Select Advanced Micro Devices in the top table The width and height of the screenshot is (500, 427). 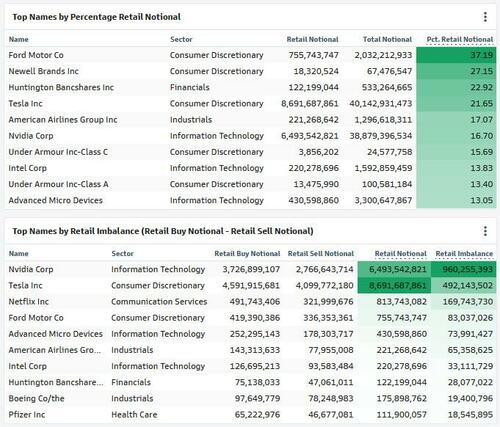click(x=55, y=200)
